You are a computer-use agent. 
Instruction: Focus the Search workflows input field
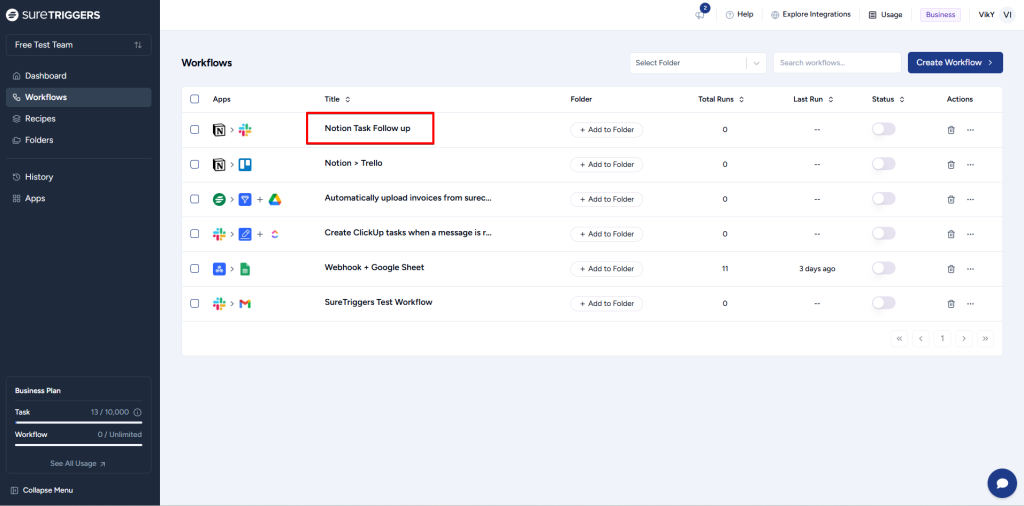coord(836,63)
